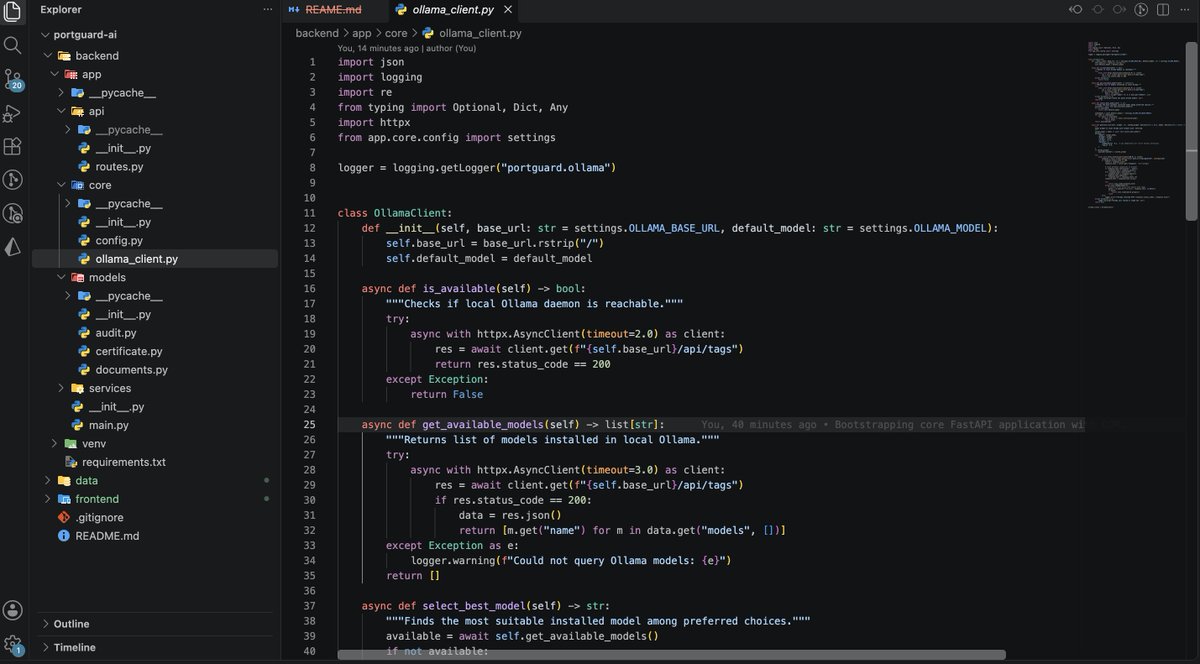The height and width of the screenshot is (664, 1200).
Task: Go to previous change in editor toolbar
Action: pos(1076,9)
